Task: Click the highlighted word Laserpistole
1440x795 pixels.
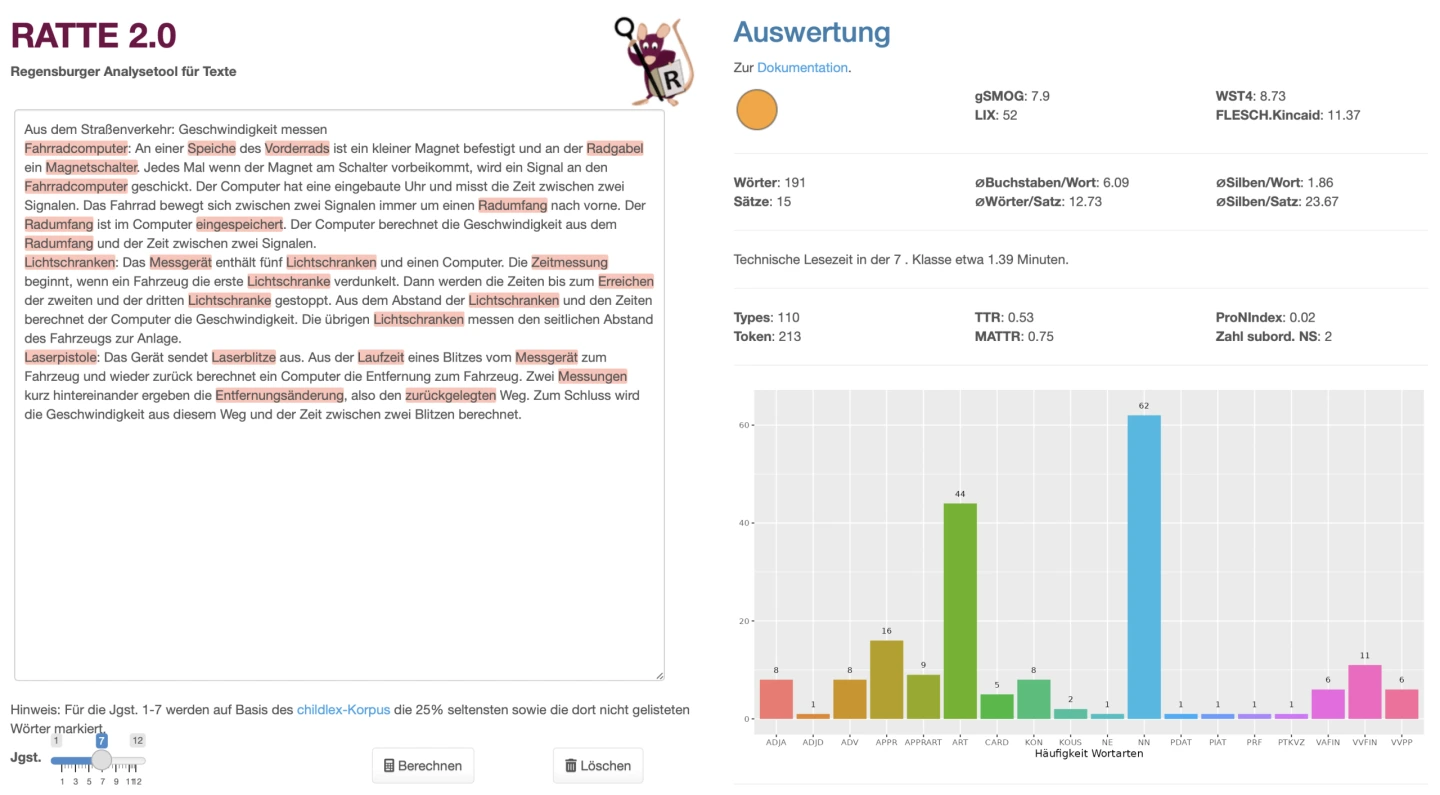Action: (x=61, y=357)
